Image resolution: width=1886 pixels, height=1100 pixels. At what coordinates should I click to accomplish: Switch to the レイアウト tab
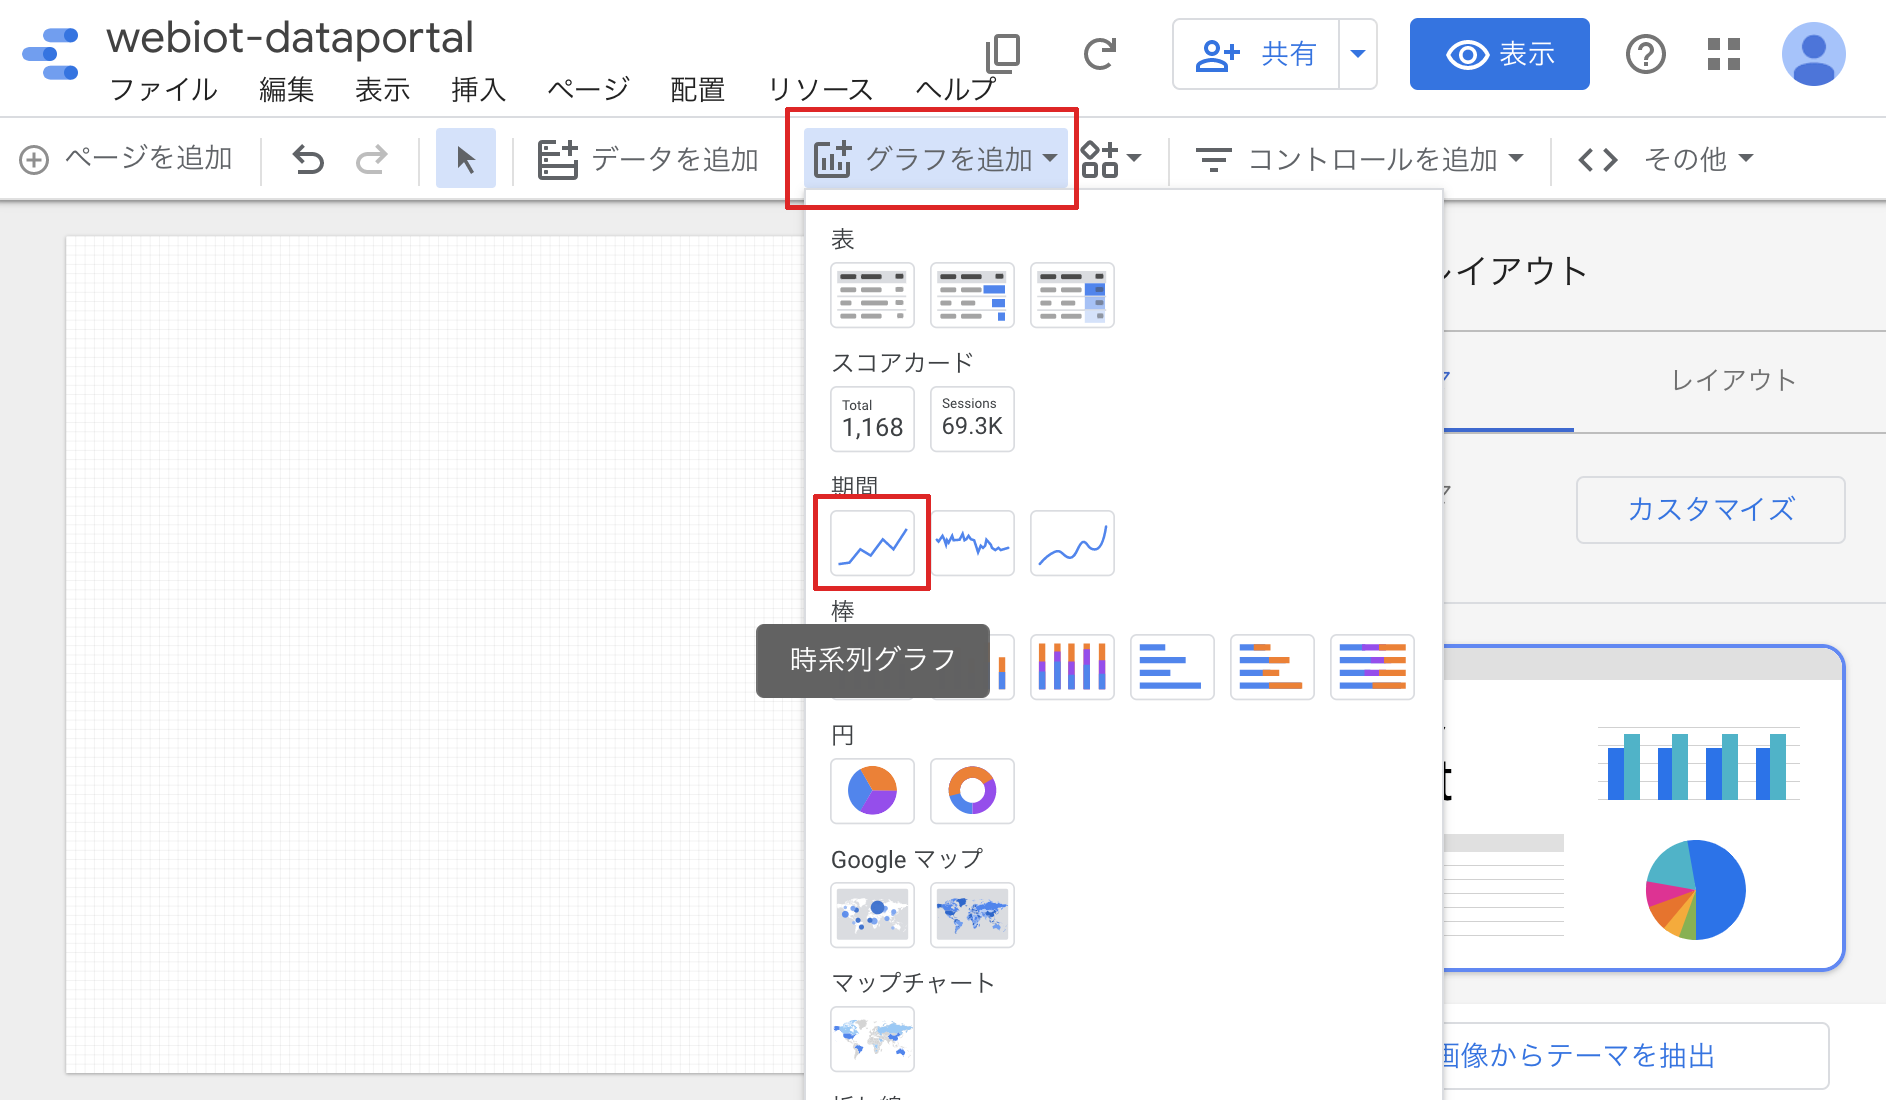click(1732, 380)
